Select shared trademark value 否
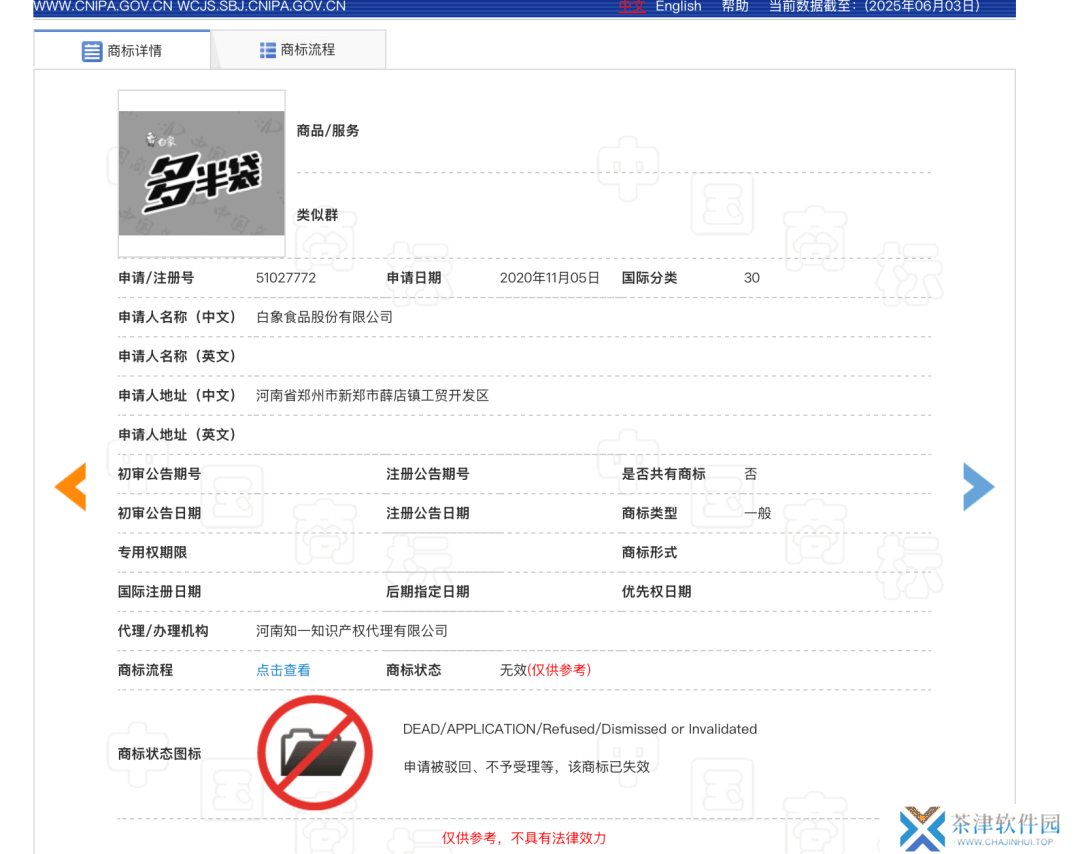Viewport: 1080px width, 854px height. tap(751, 474)
